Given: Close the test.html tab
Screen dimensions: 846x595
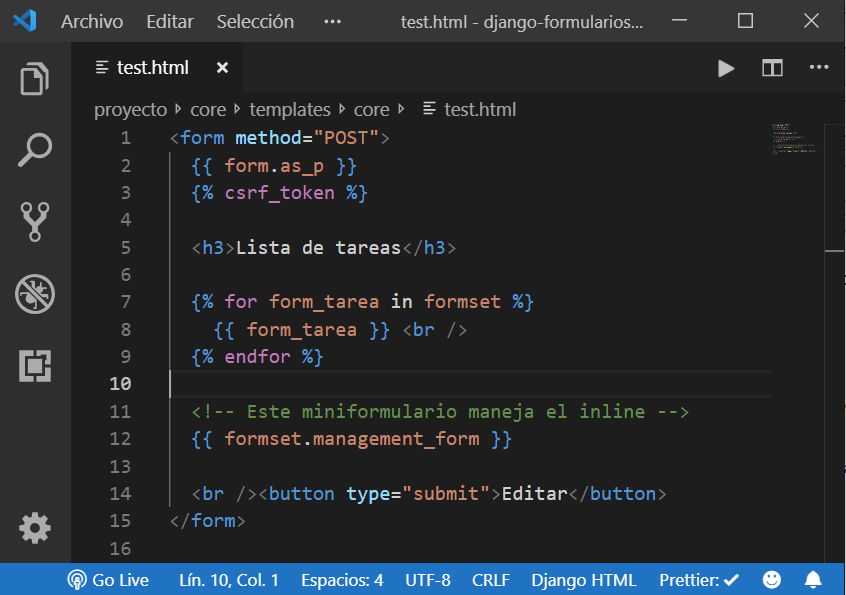Looking at the screenshot, I should tap(222, 68).
